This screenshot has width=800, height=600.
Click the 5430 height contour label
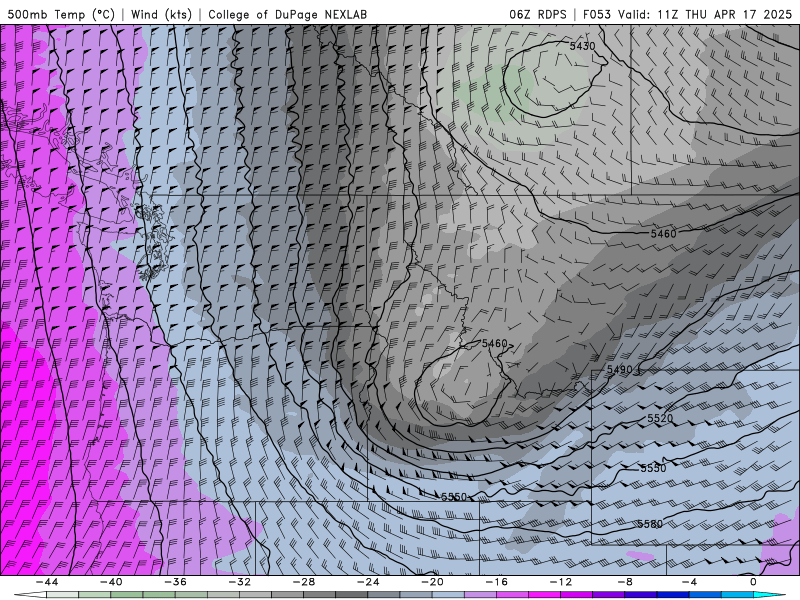point(582,46)
